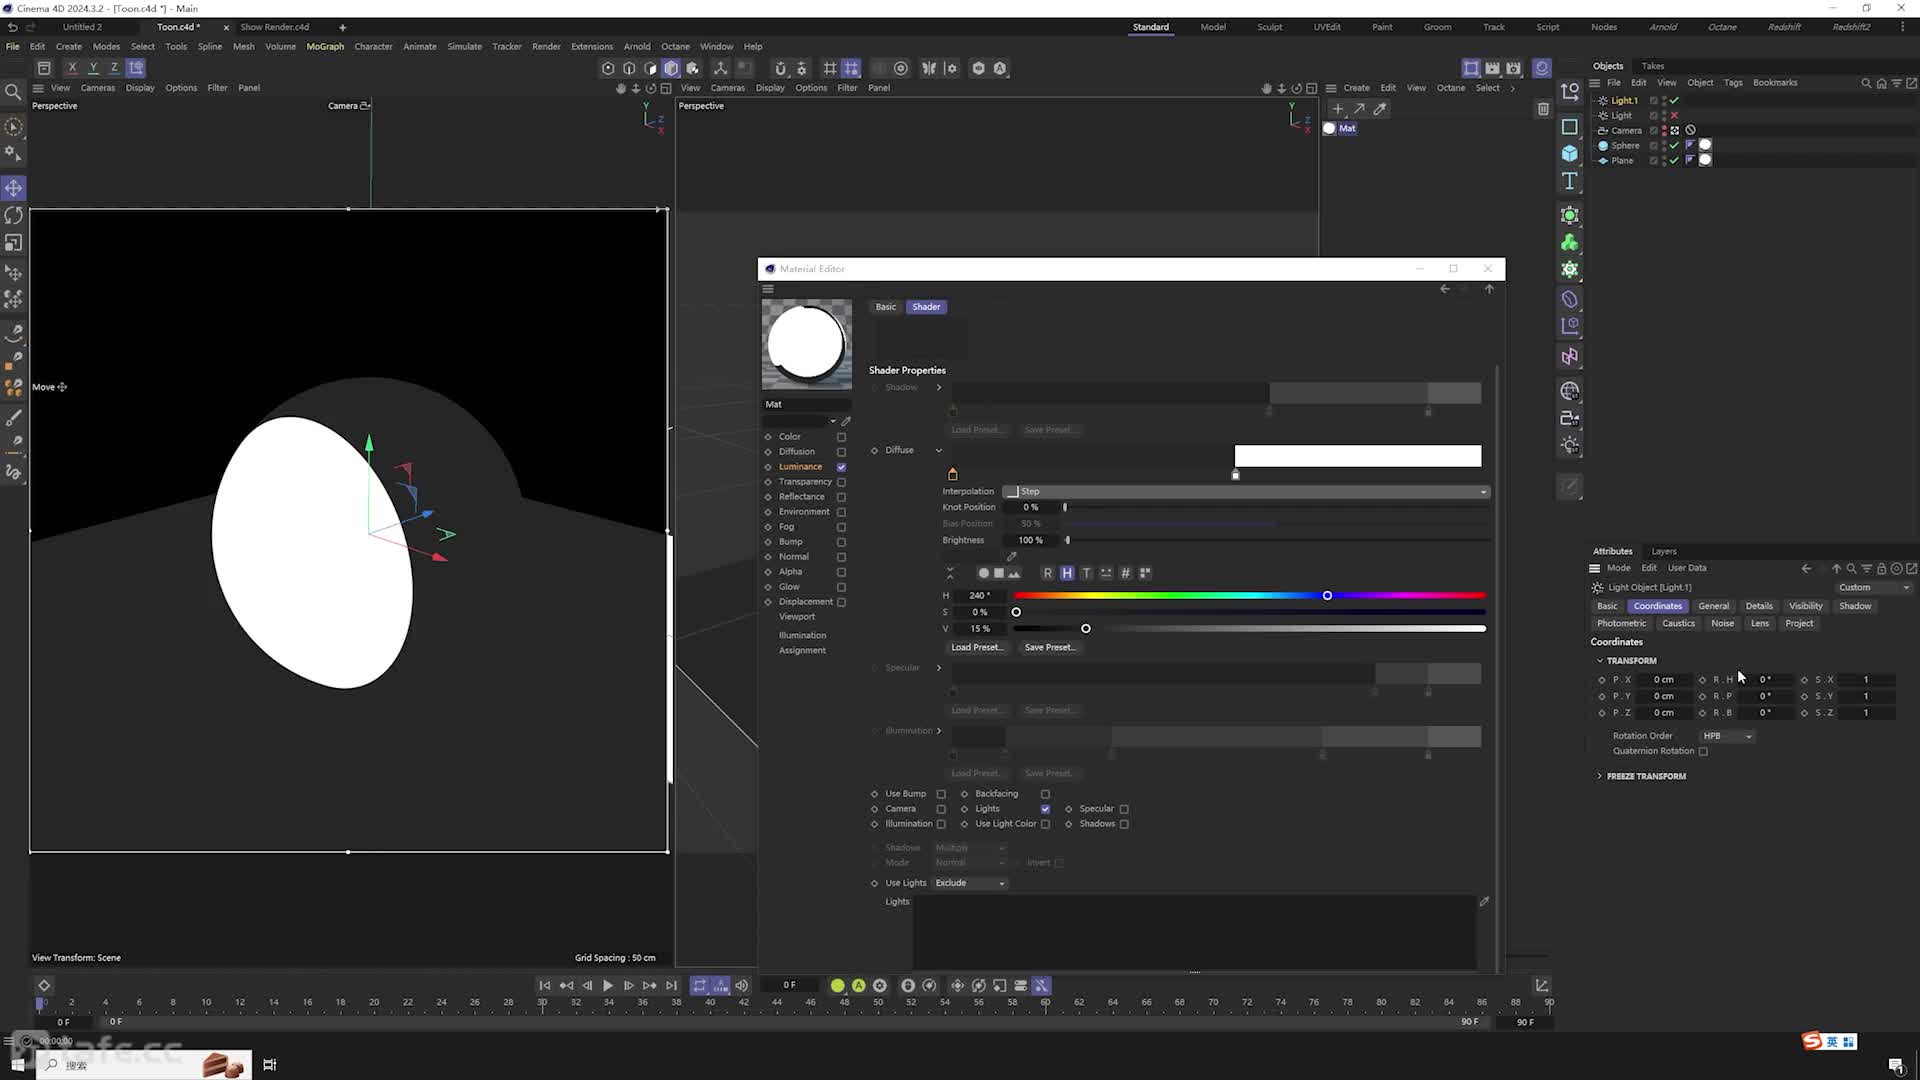Screen dimensions: 1920x1080
Task: Expand the Specular shader section
Action: click(938, 668)
